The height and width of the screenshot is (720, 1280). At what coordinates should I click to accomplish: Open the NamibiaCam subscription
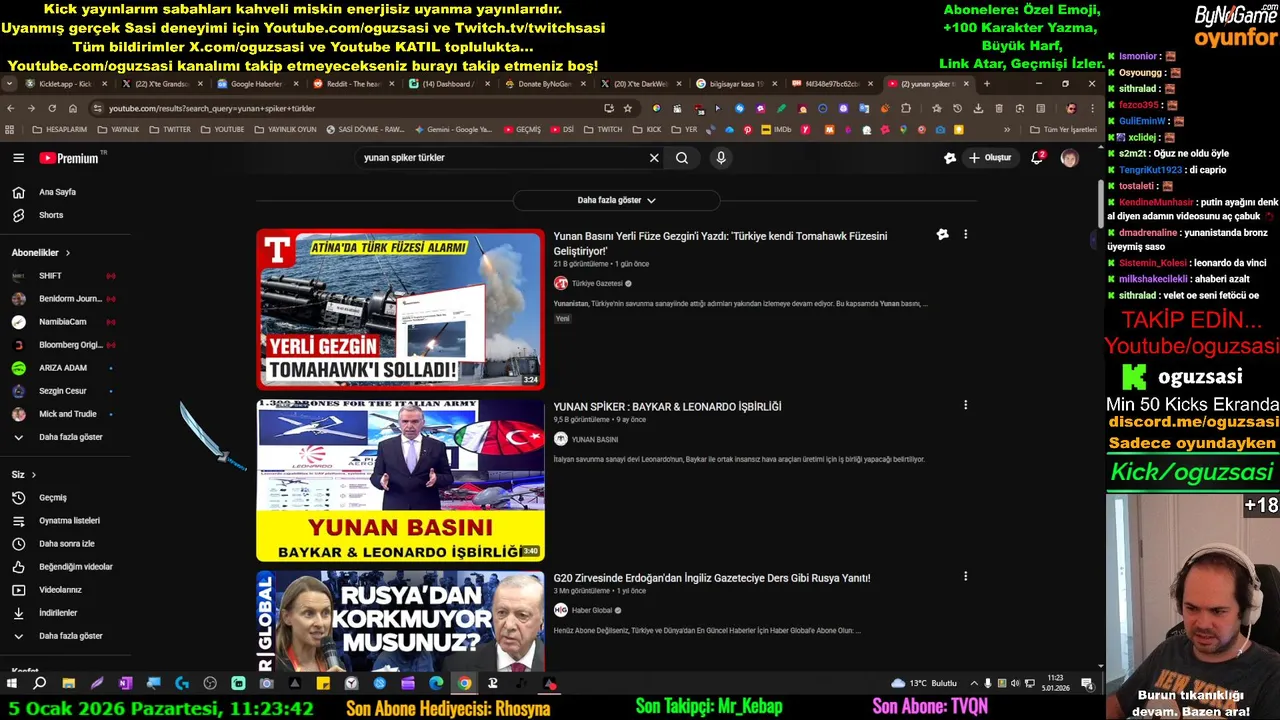(62, 322)
